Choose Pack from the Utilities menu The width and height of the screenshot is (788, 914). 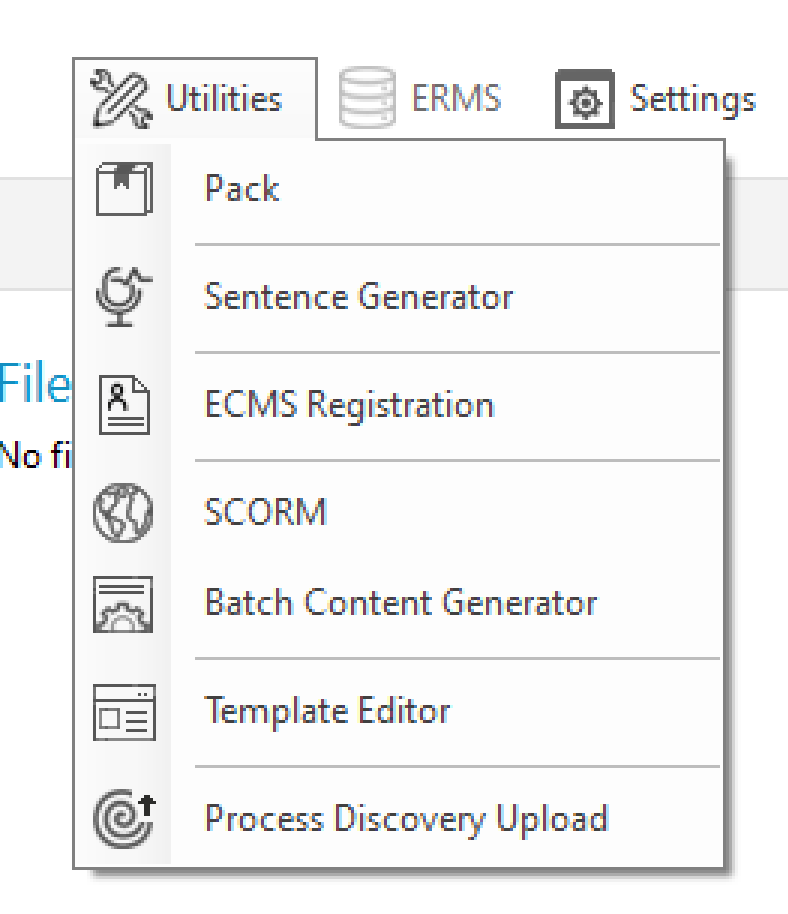[242, 189]
